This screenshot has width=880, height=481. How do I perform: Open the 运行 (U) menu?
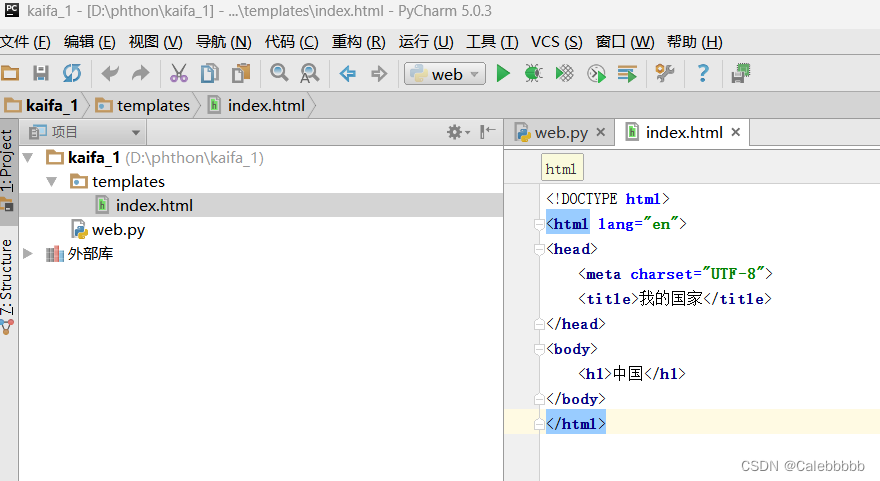[426, 42]
